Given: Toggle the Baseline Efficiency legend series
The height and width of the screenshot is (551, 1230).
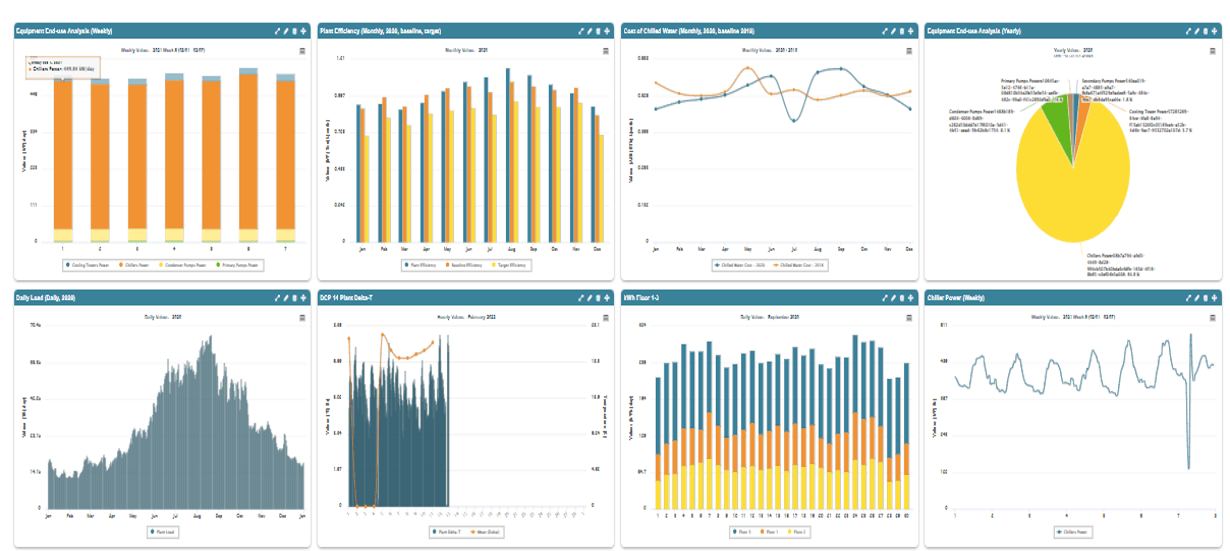Looking at the screenshot, I should (464, 265).
